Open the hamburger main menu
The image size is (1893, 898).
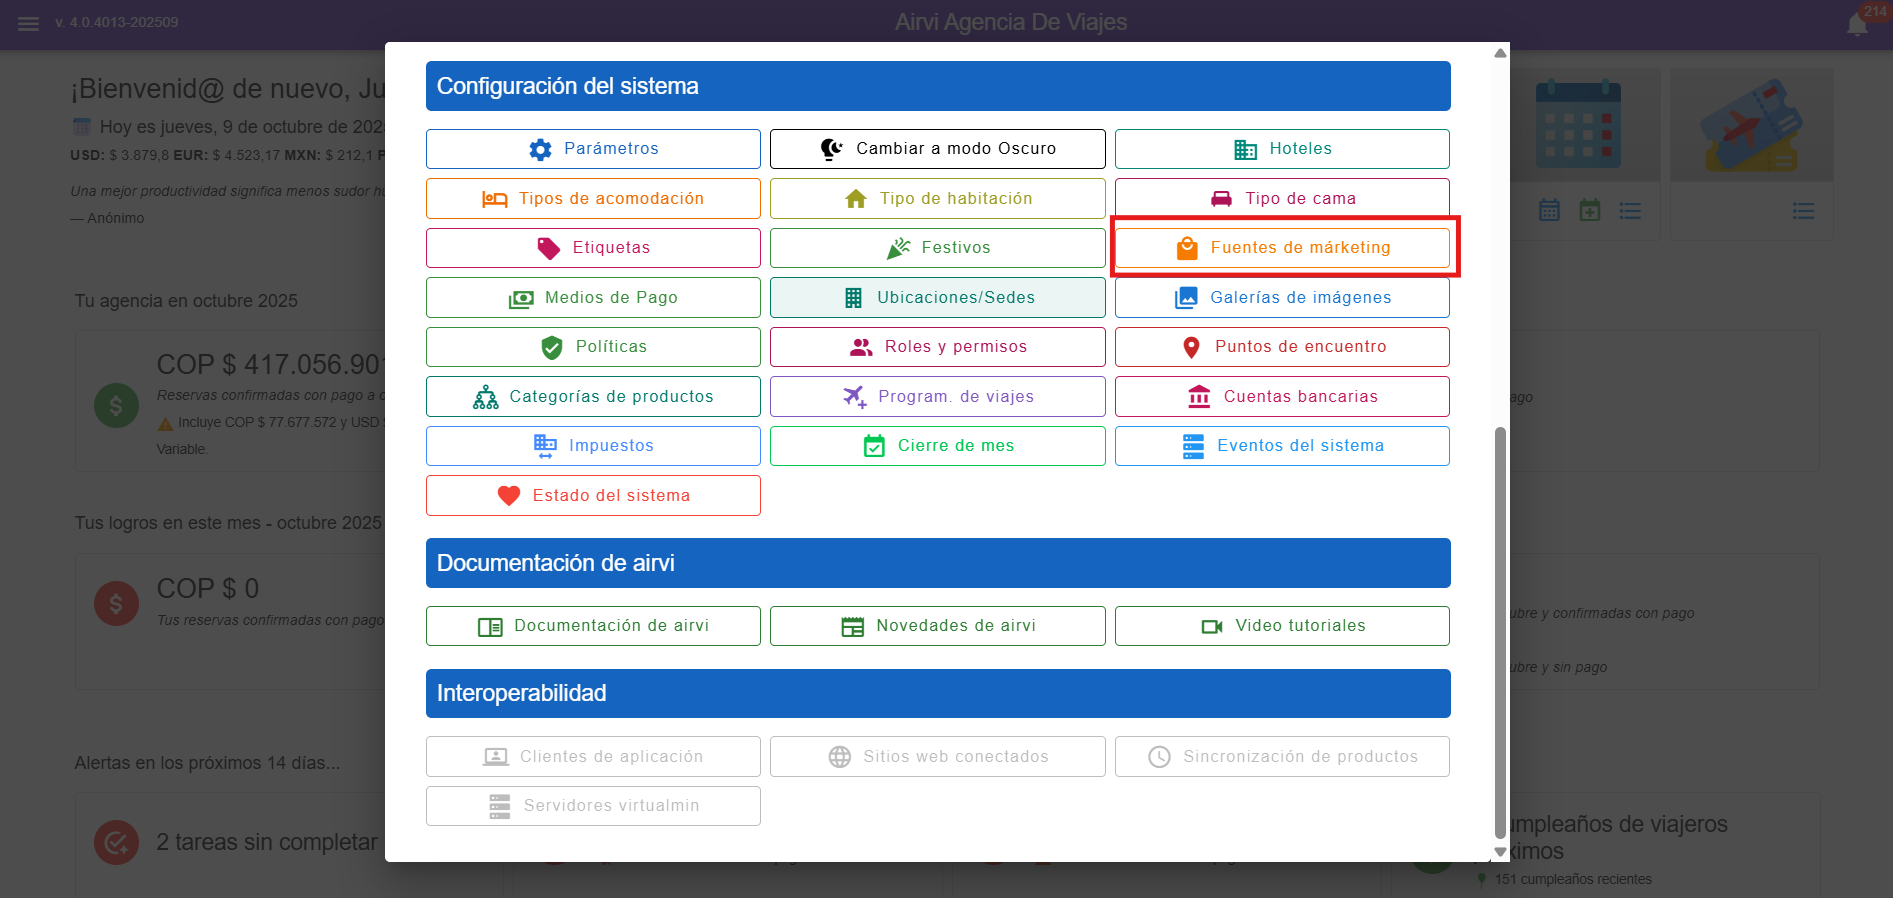click(28, 23)
